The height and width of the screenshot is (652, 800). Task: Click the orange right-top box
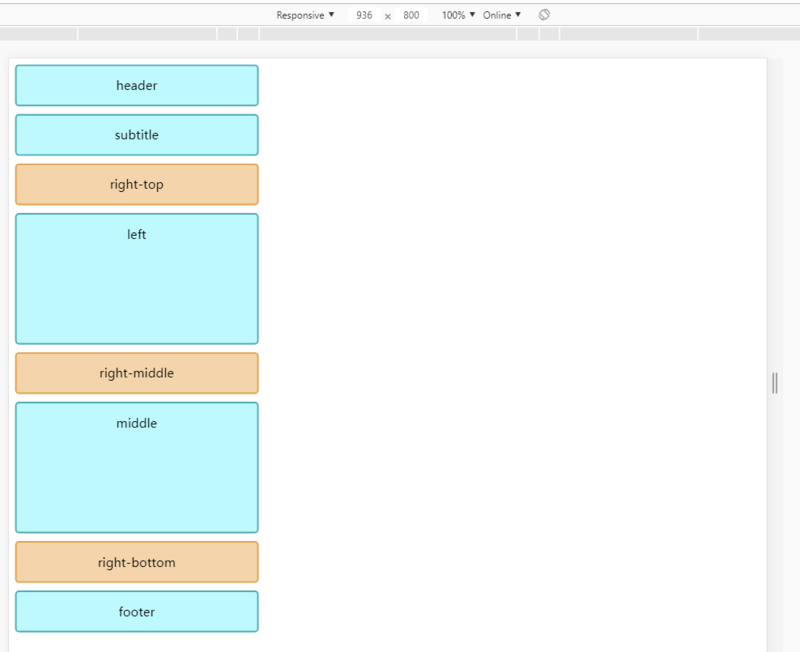(136, 184)
